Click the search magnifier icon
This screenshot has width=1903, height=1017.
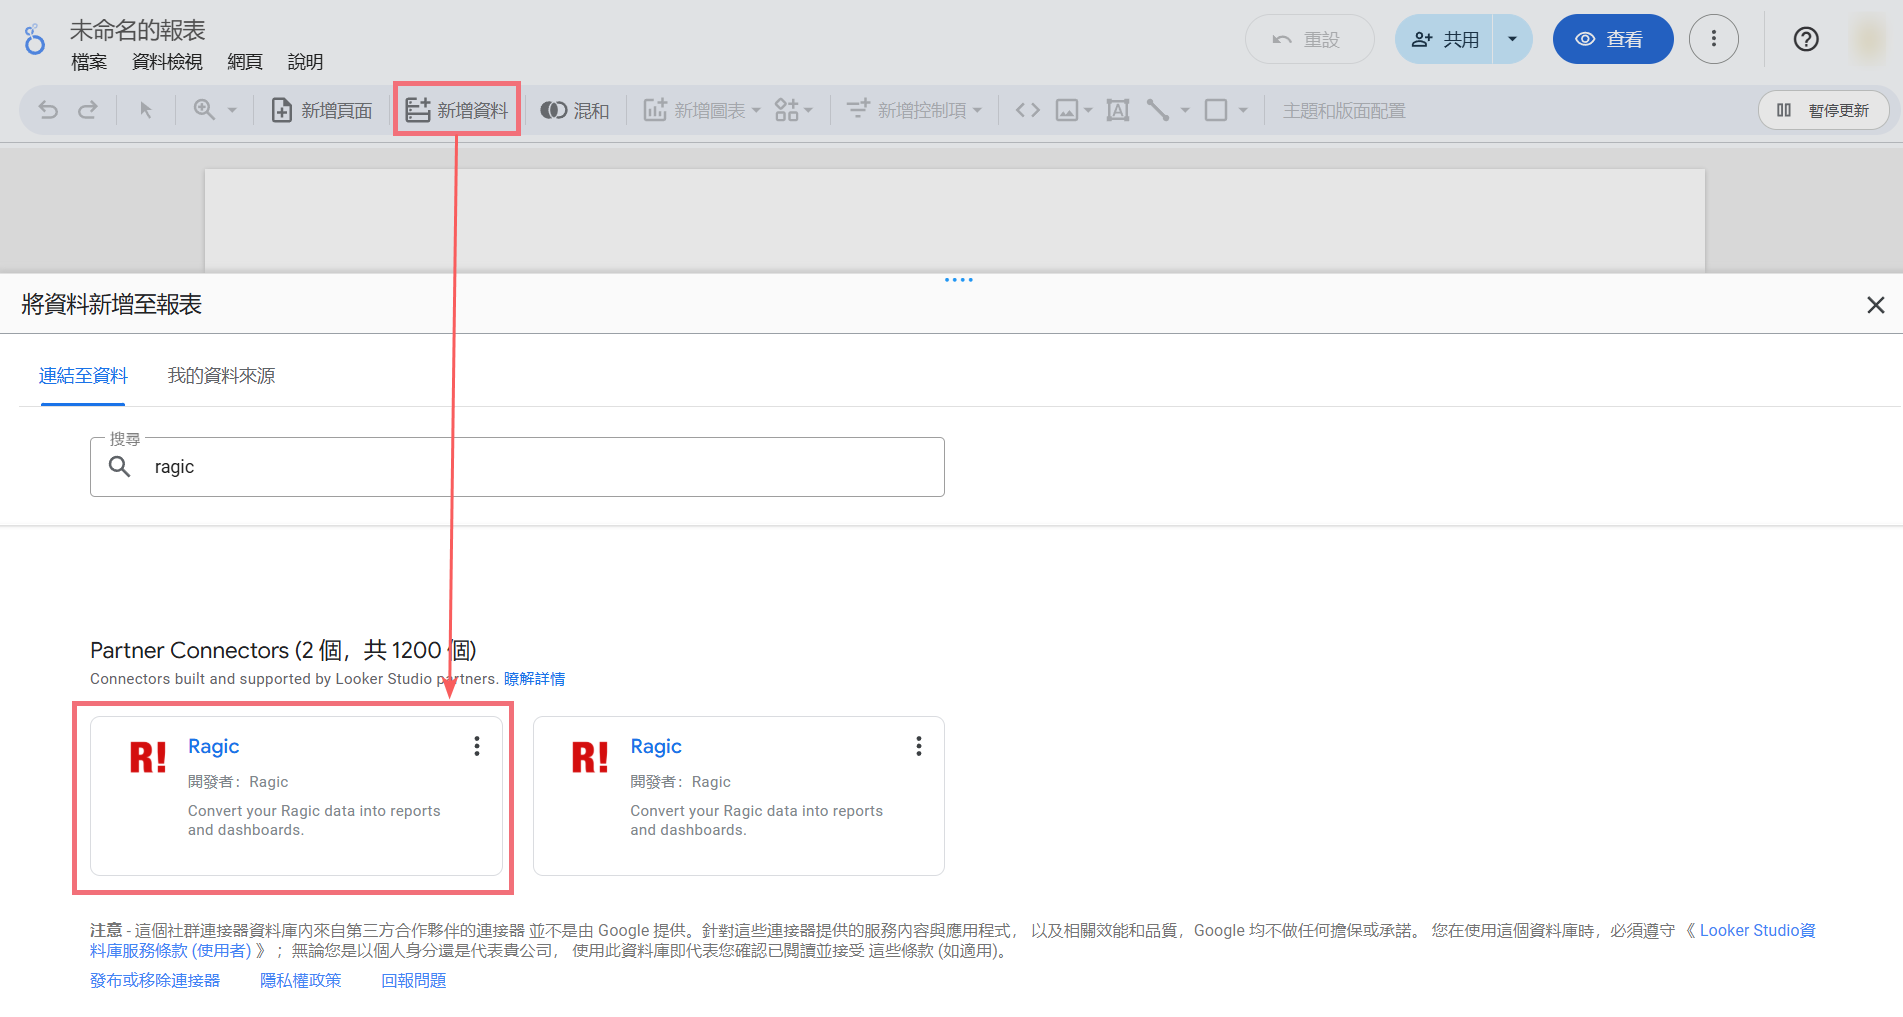pos(120,467)
